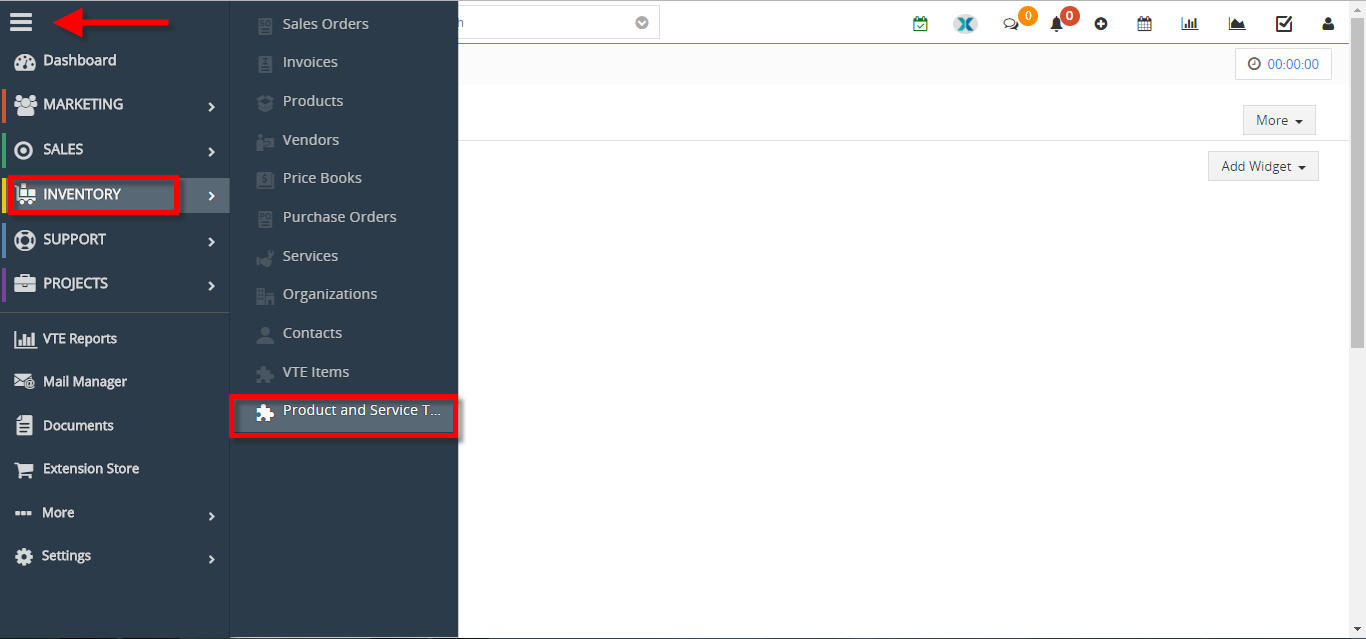Click the 00:00:00 timer button
The width and height of the screenshot is (1366, 639).
click(1283, 64)
